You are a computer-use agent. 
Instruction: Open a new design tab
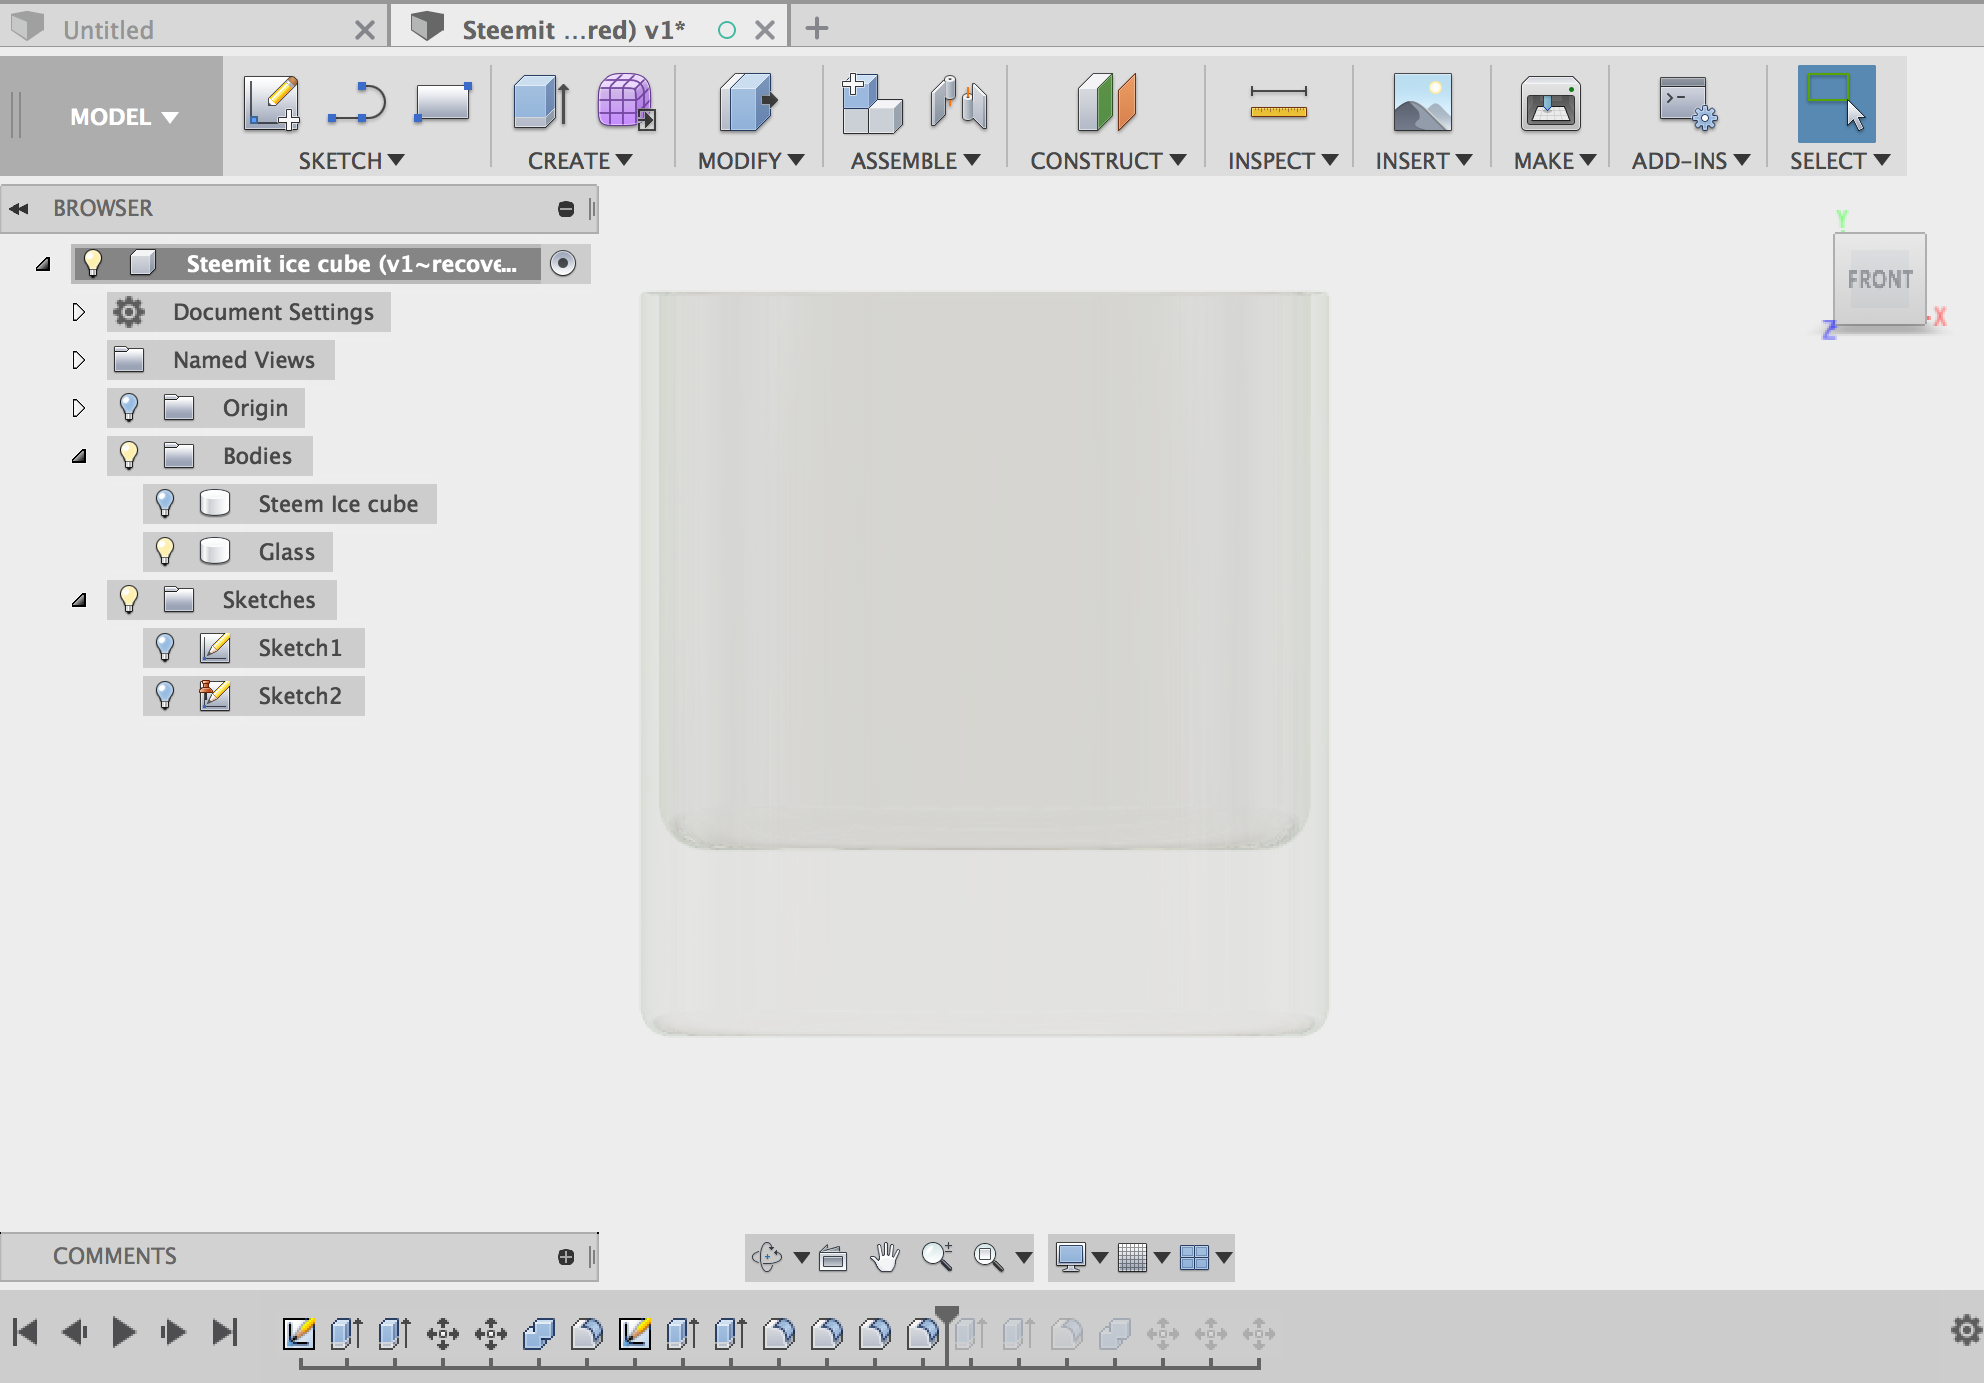pos(817,28)
